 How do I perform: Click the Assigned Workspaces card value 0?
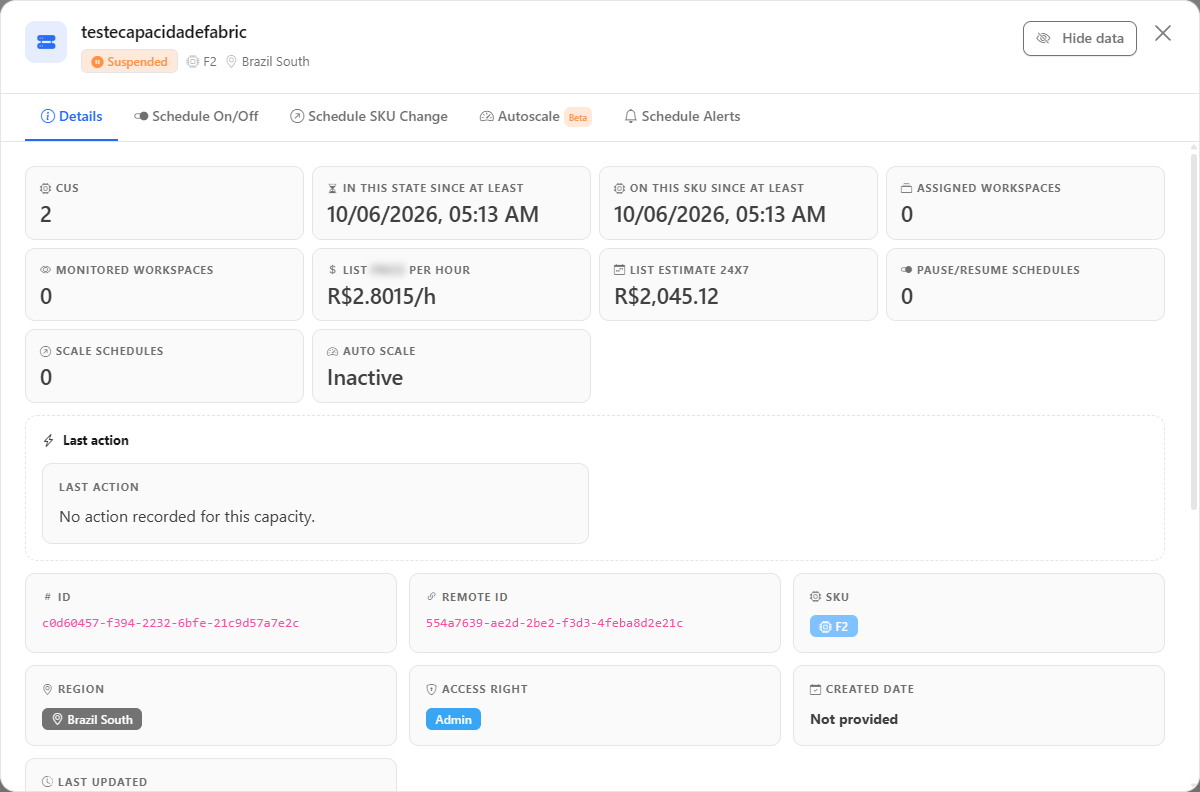[x=907, y=214]
